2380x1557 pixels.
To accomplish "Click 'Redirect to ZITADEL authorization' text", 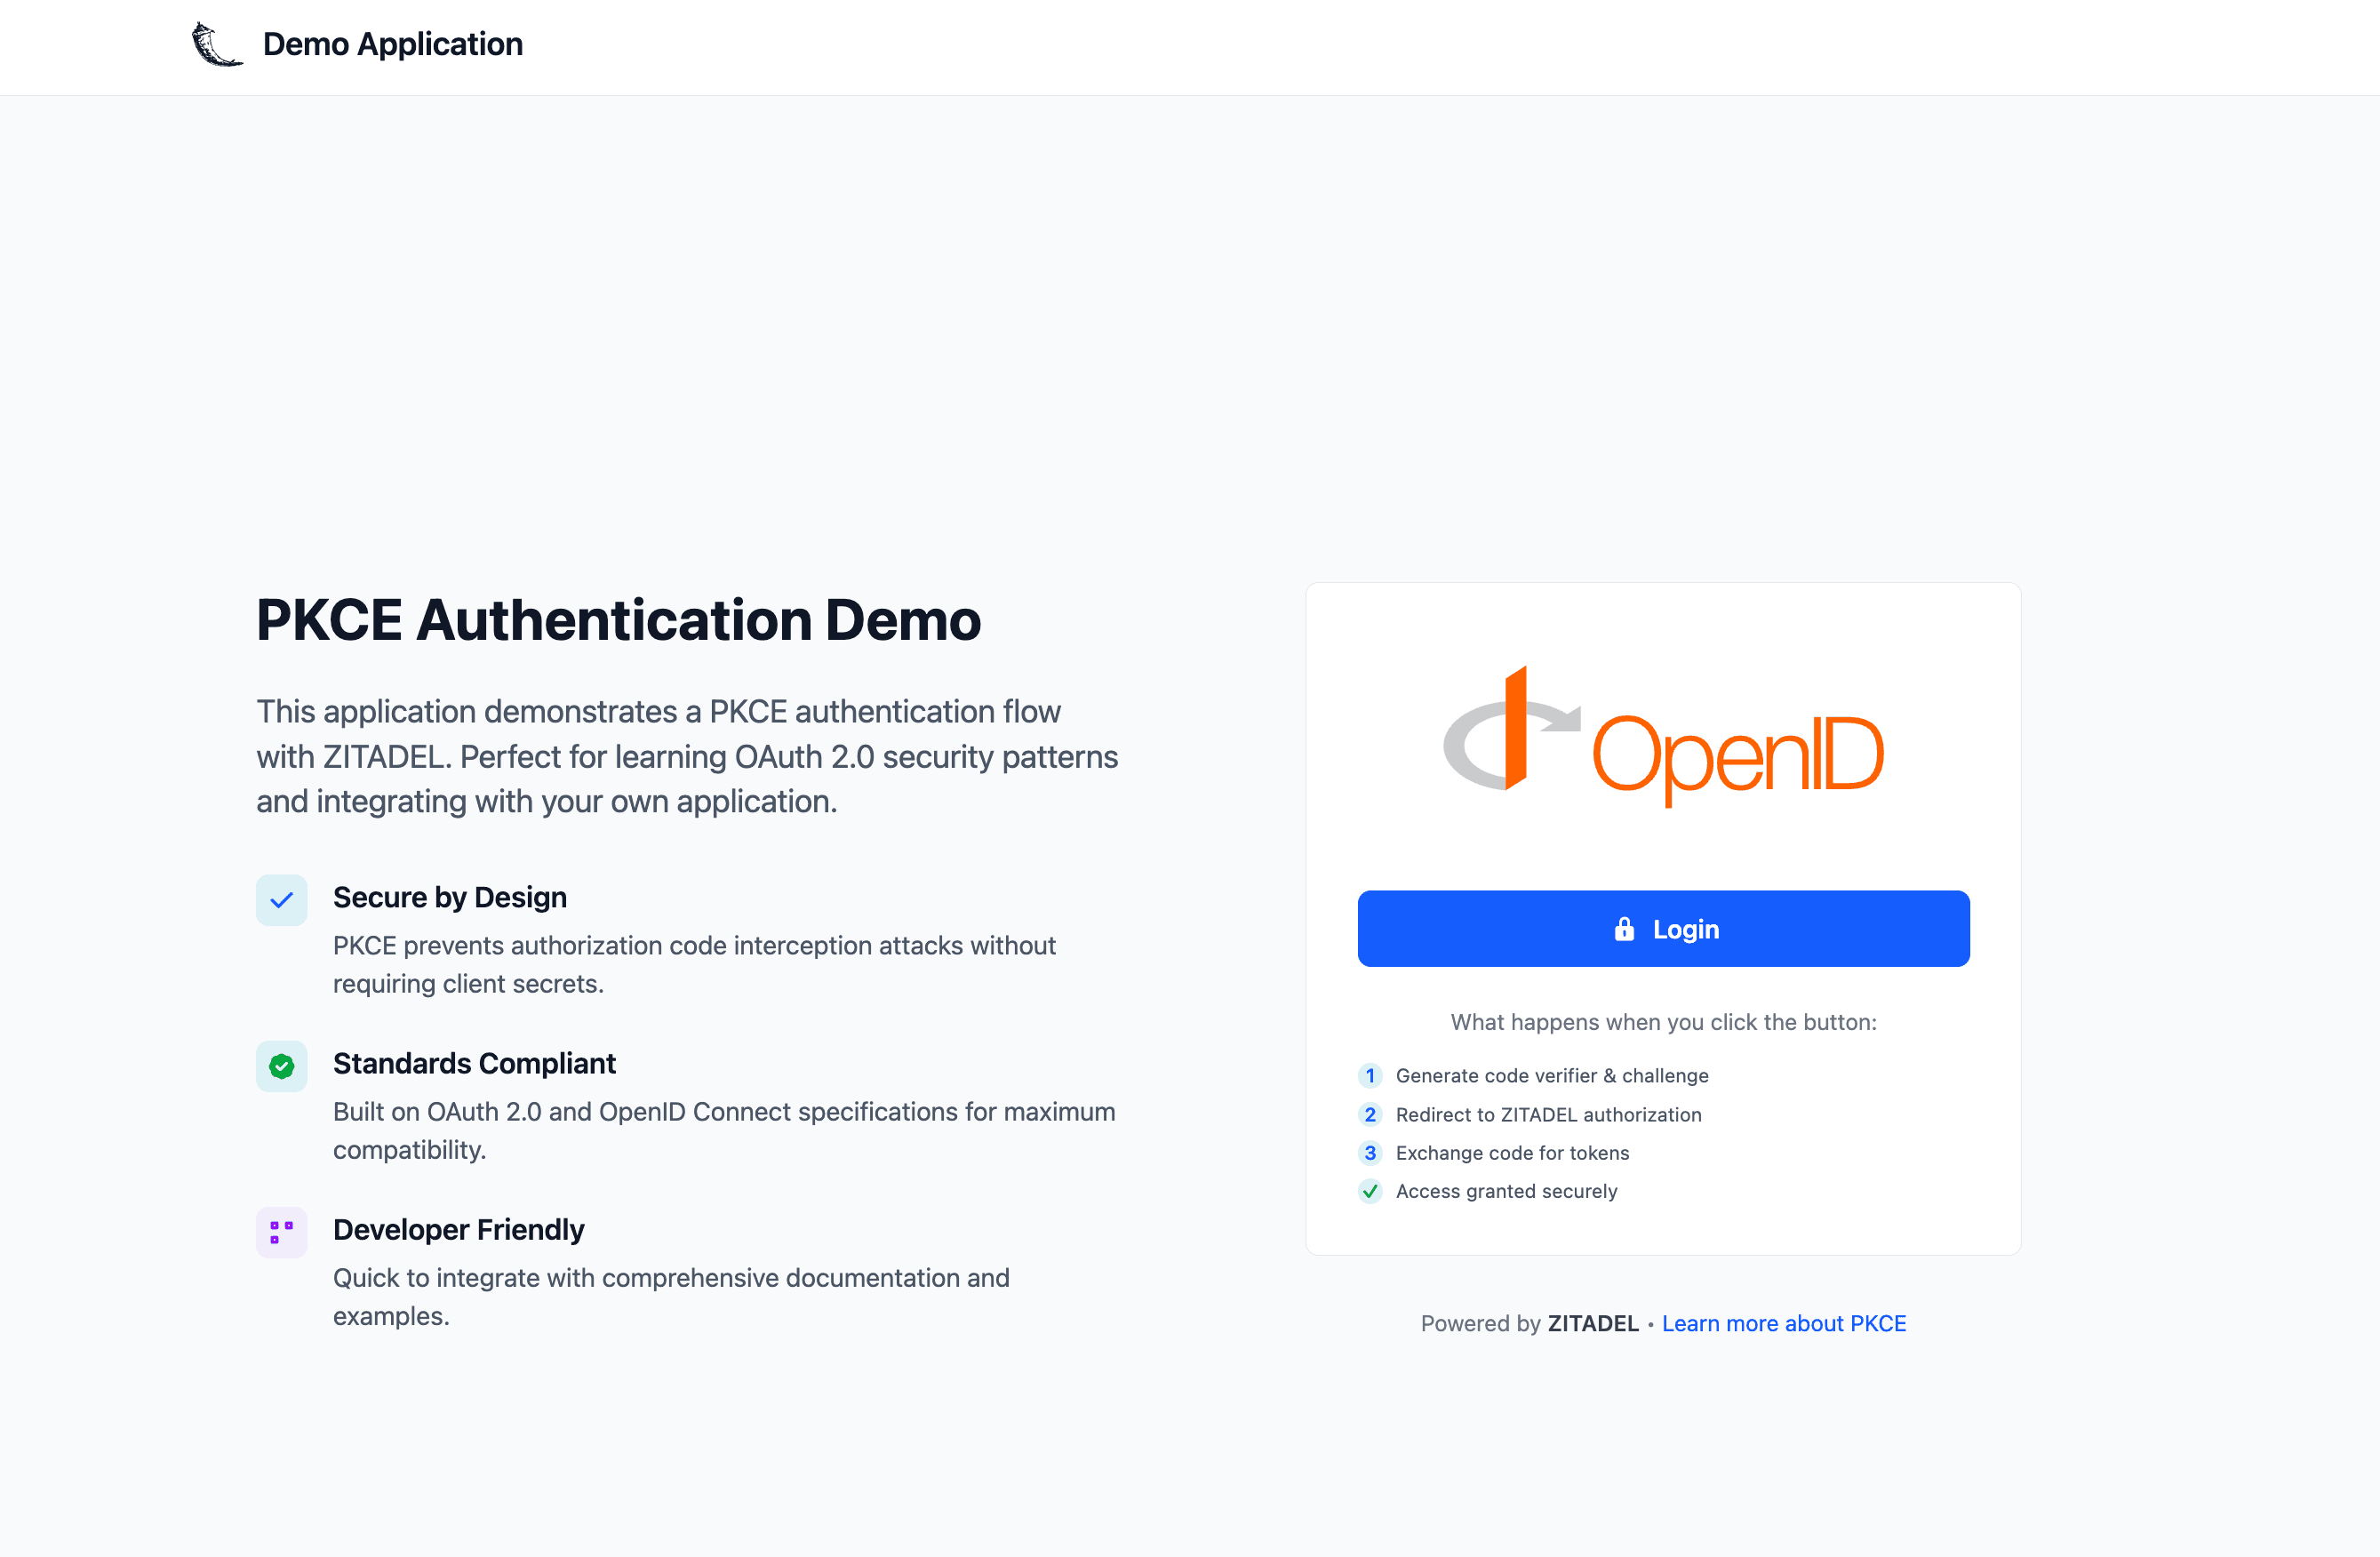I will [x=1548, y=1114].
